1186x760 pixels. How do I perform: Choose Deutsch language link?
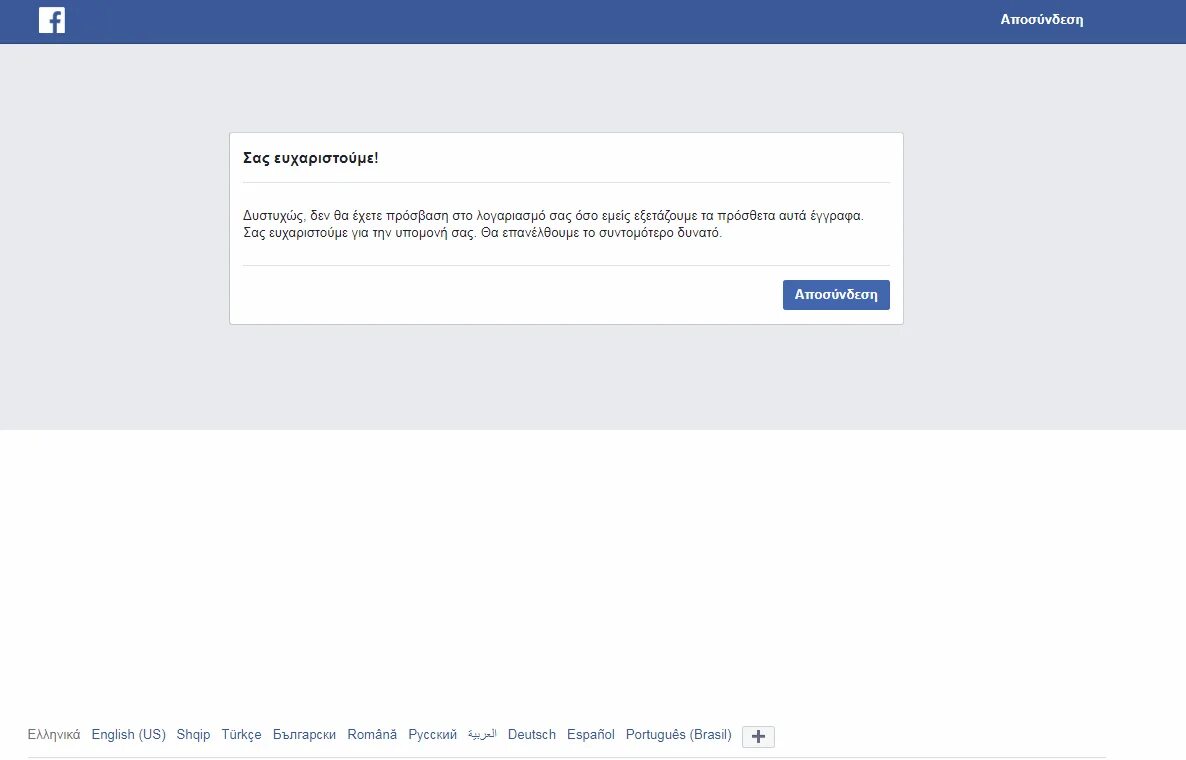pos(532,734)
